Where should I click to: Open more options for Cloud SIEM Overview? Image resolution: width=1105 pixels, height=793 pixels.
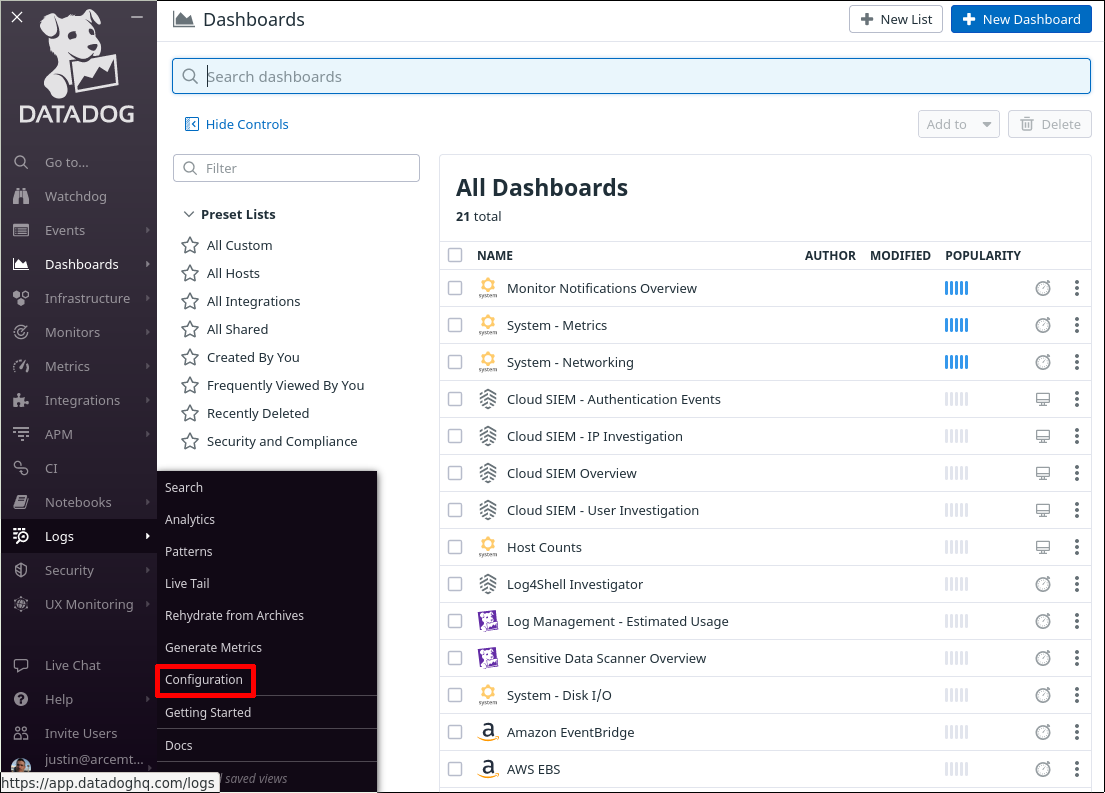(x=1077, y=473)
